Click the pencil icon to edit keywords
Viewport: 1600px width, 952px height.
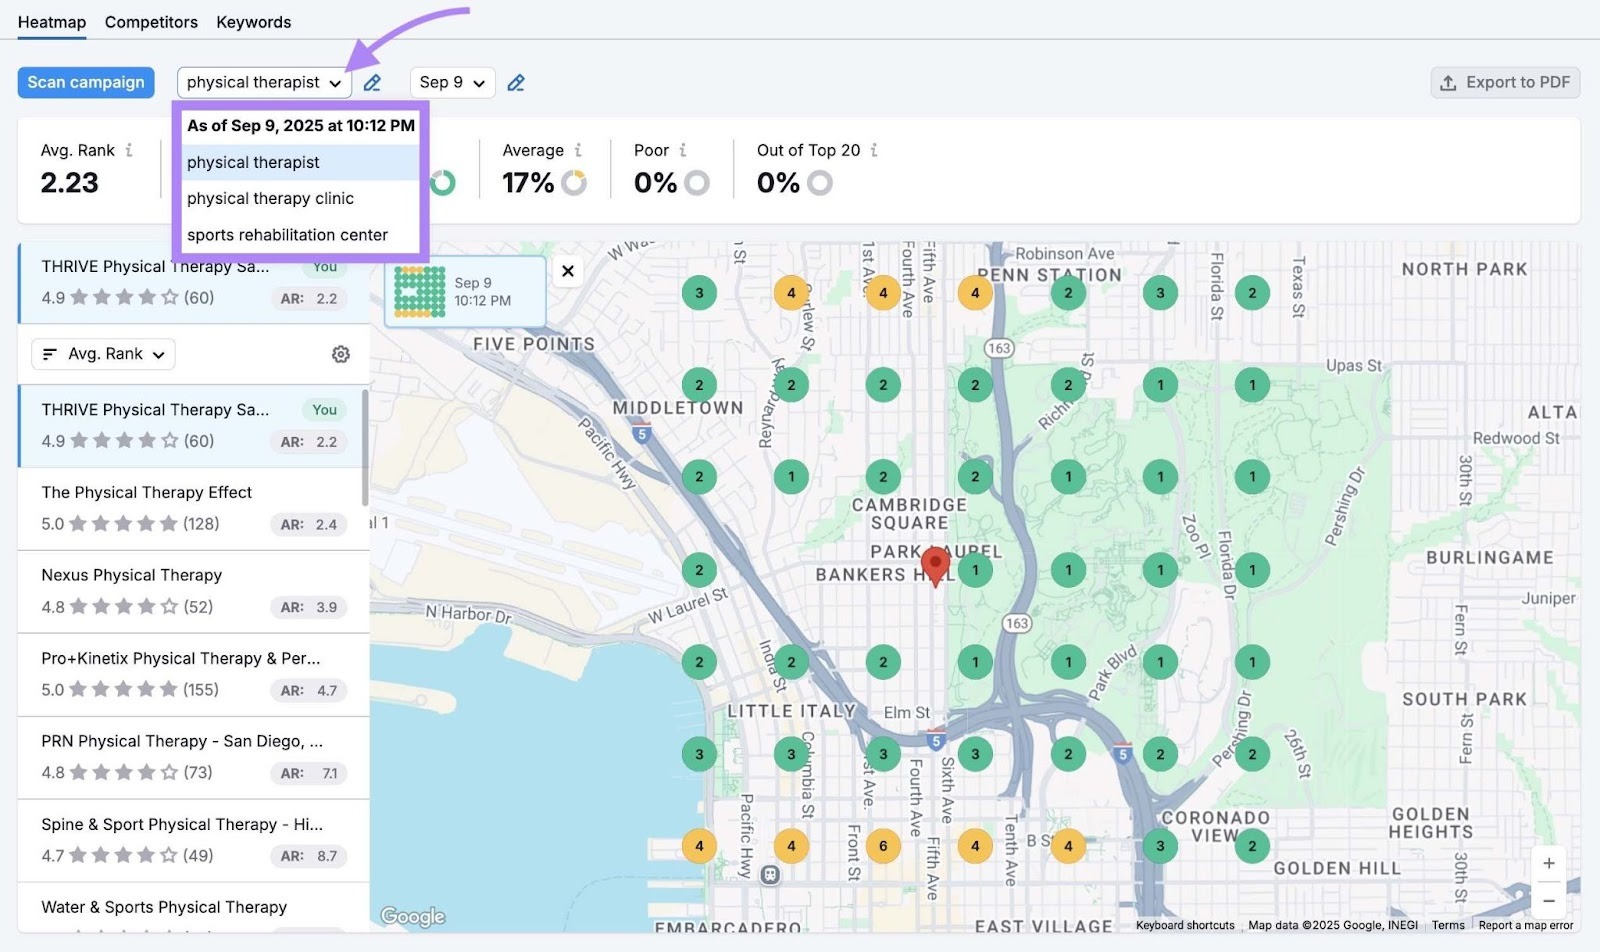point(373,83)
